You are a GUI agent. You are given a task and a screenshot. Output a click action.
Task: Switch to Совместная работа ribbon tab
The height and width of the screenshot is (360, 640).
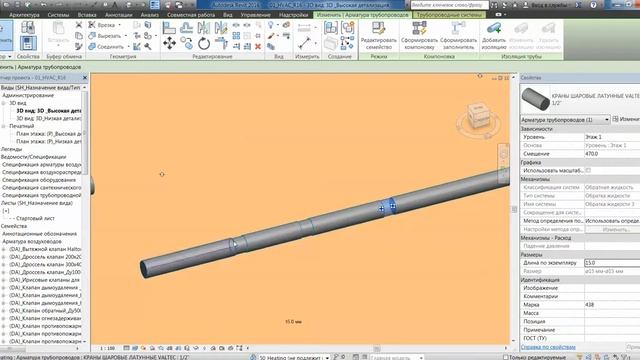[x=191, y=15]
